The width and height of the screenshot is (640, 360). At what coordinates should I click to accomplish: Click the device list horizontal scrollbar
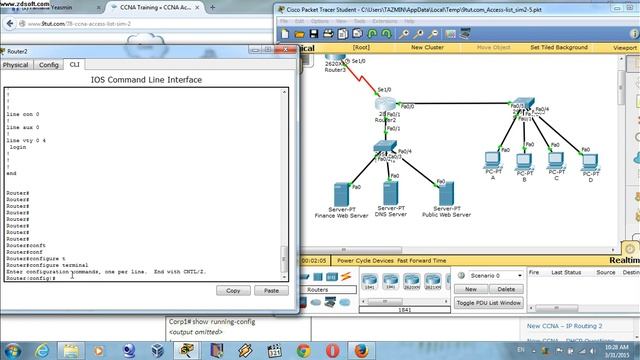384,301
